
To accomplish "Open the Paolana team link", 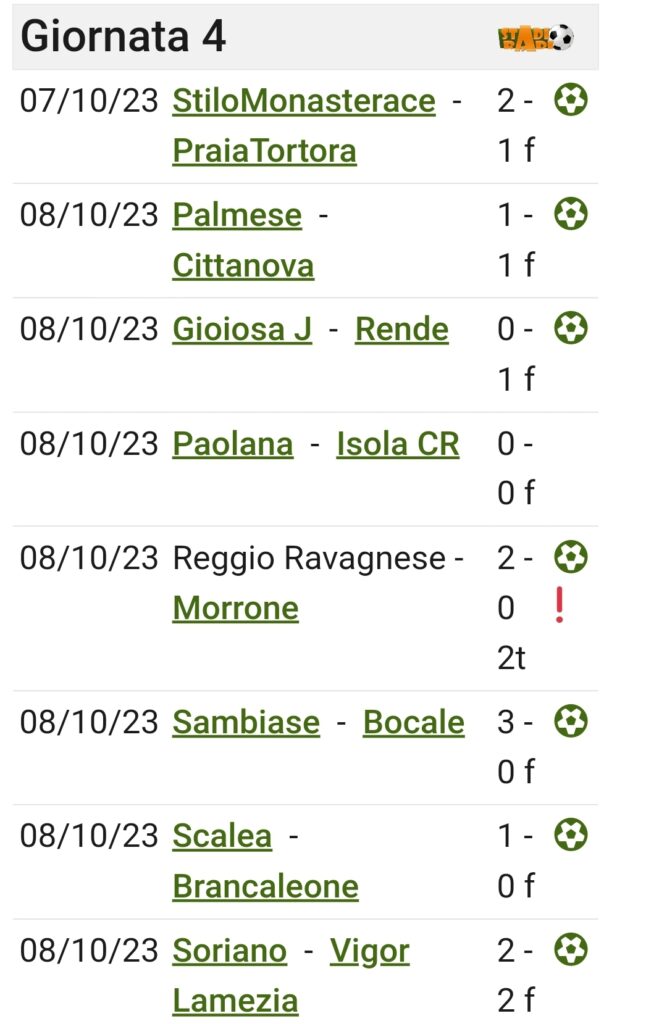I will (233, 444).
